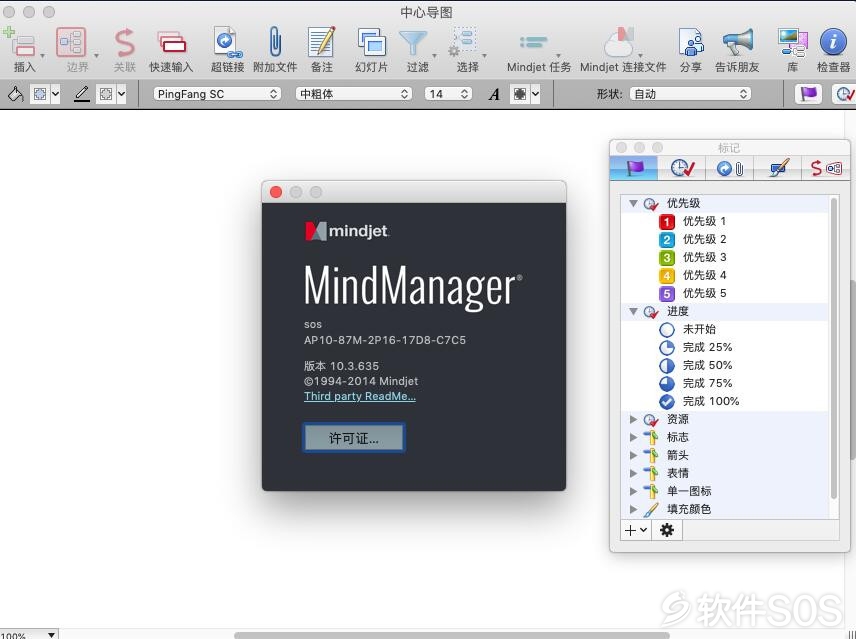Open Slides (幻灯片) view

tap(371, 43)
